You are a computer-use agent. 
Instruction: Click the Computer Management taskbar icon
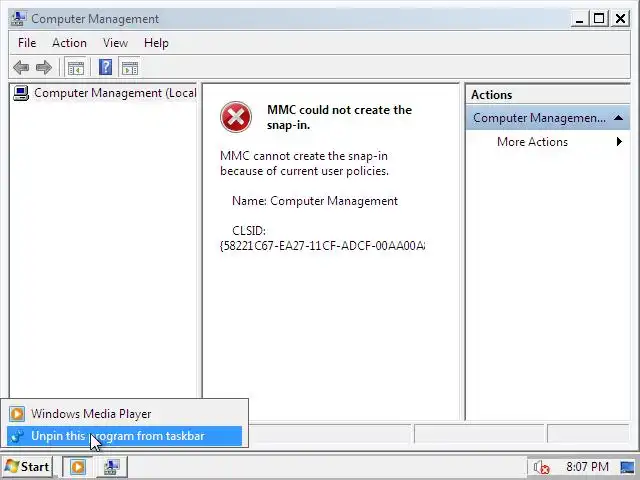point(111,467)
